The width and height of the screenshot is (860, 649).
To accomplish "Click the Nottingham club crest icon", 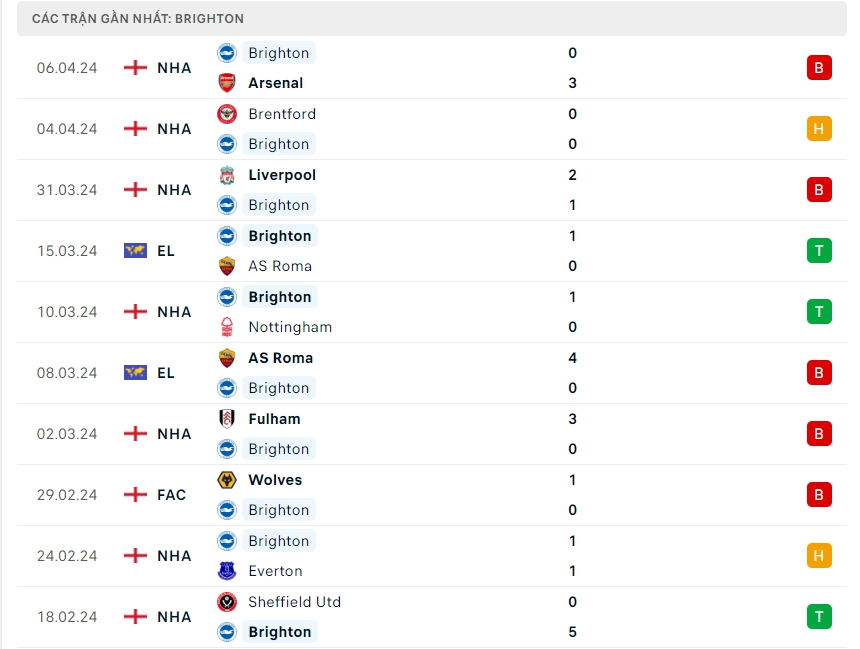I will 227,327.
